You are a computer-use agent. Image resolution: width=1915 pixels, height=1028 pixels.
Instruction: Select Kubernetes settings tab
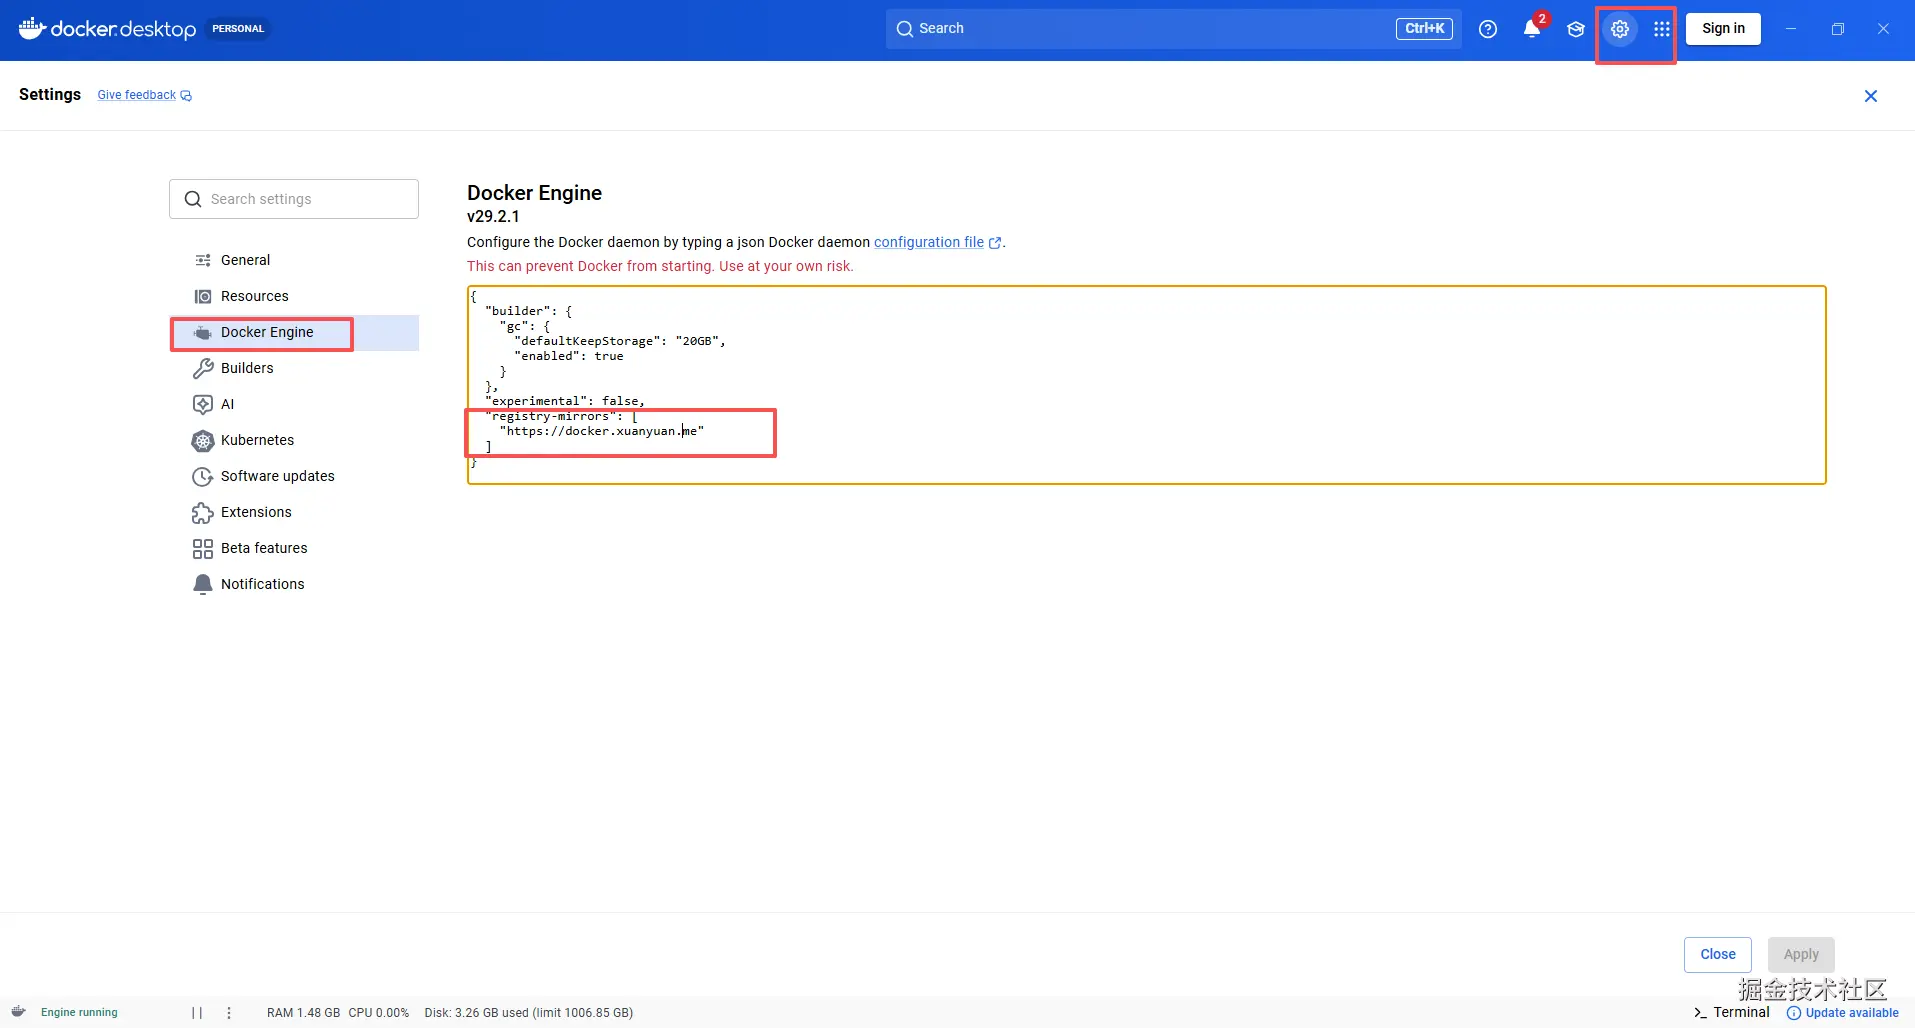(294, 440)
